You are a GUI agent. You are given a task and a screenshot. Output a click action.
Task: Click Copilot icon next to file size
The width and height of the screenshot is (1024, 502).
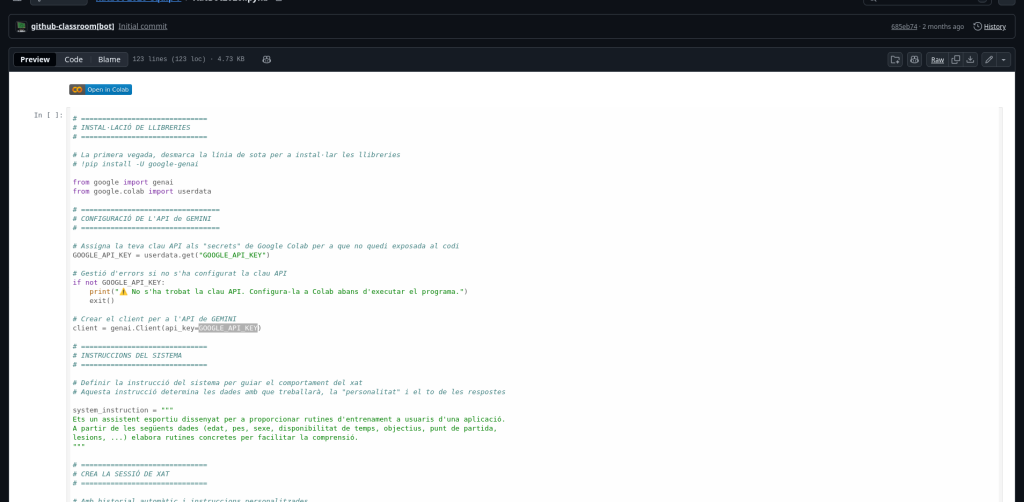[266, 60]
